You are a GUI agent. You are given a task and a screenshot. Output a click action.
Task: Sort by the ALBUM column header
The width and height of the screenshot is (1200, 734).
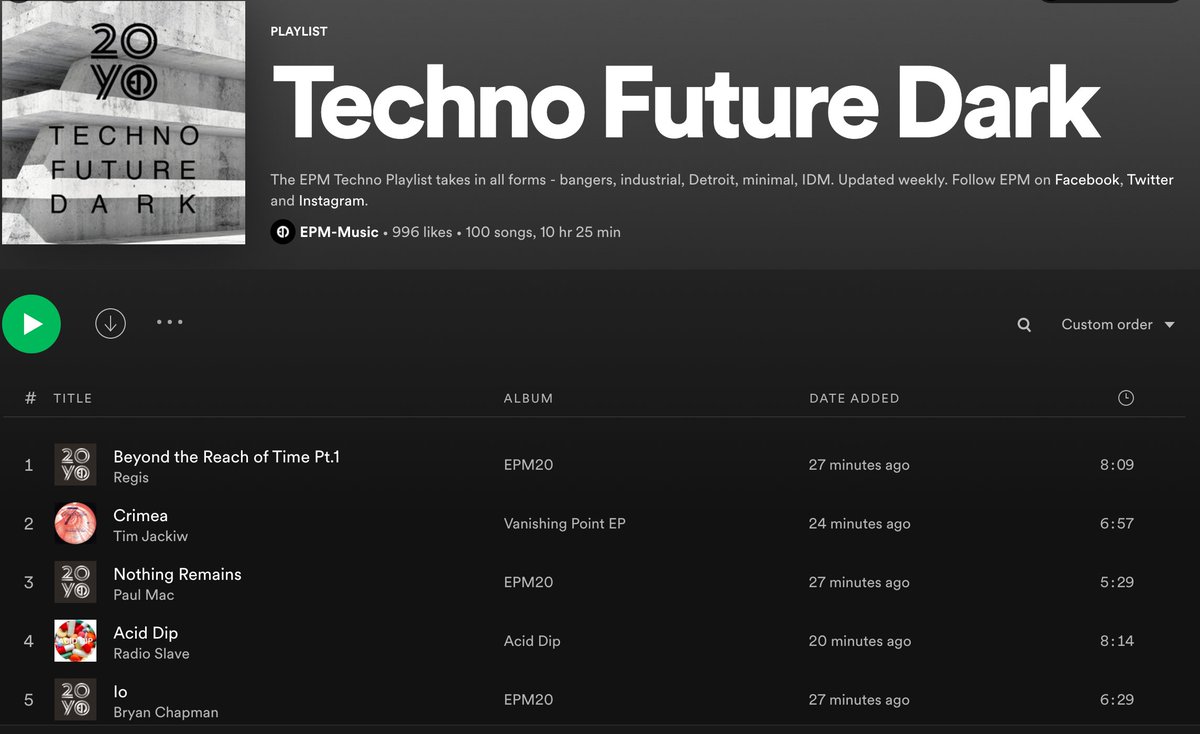coord(528,398)
